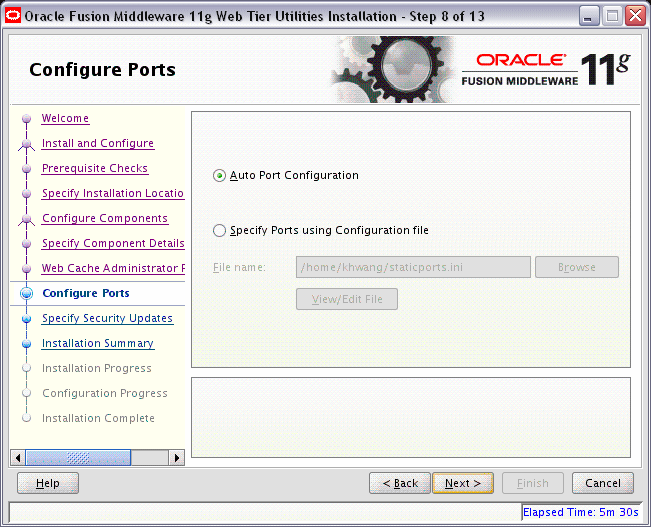Minimize the installer window
The width and height of the screenshot is (651, 527).
(588, 16)
